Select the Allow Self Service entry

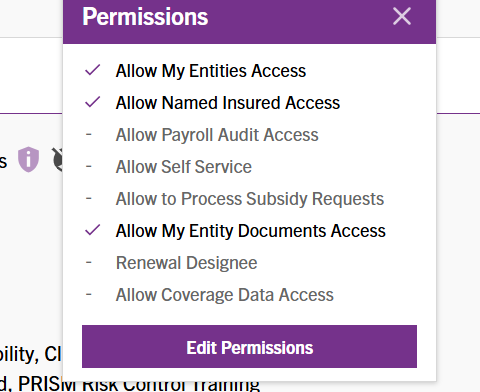[x=184, y=167]
